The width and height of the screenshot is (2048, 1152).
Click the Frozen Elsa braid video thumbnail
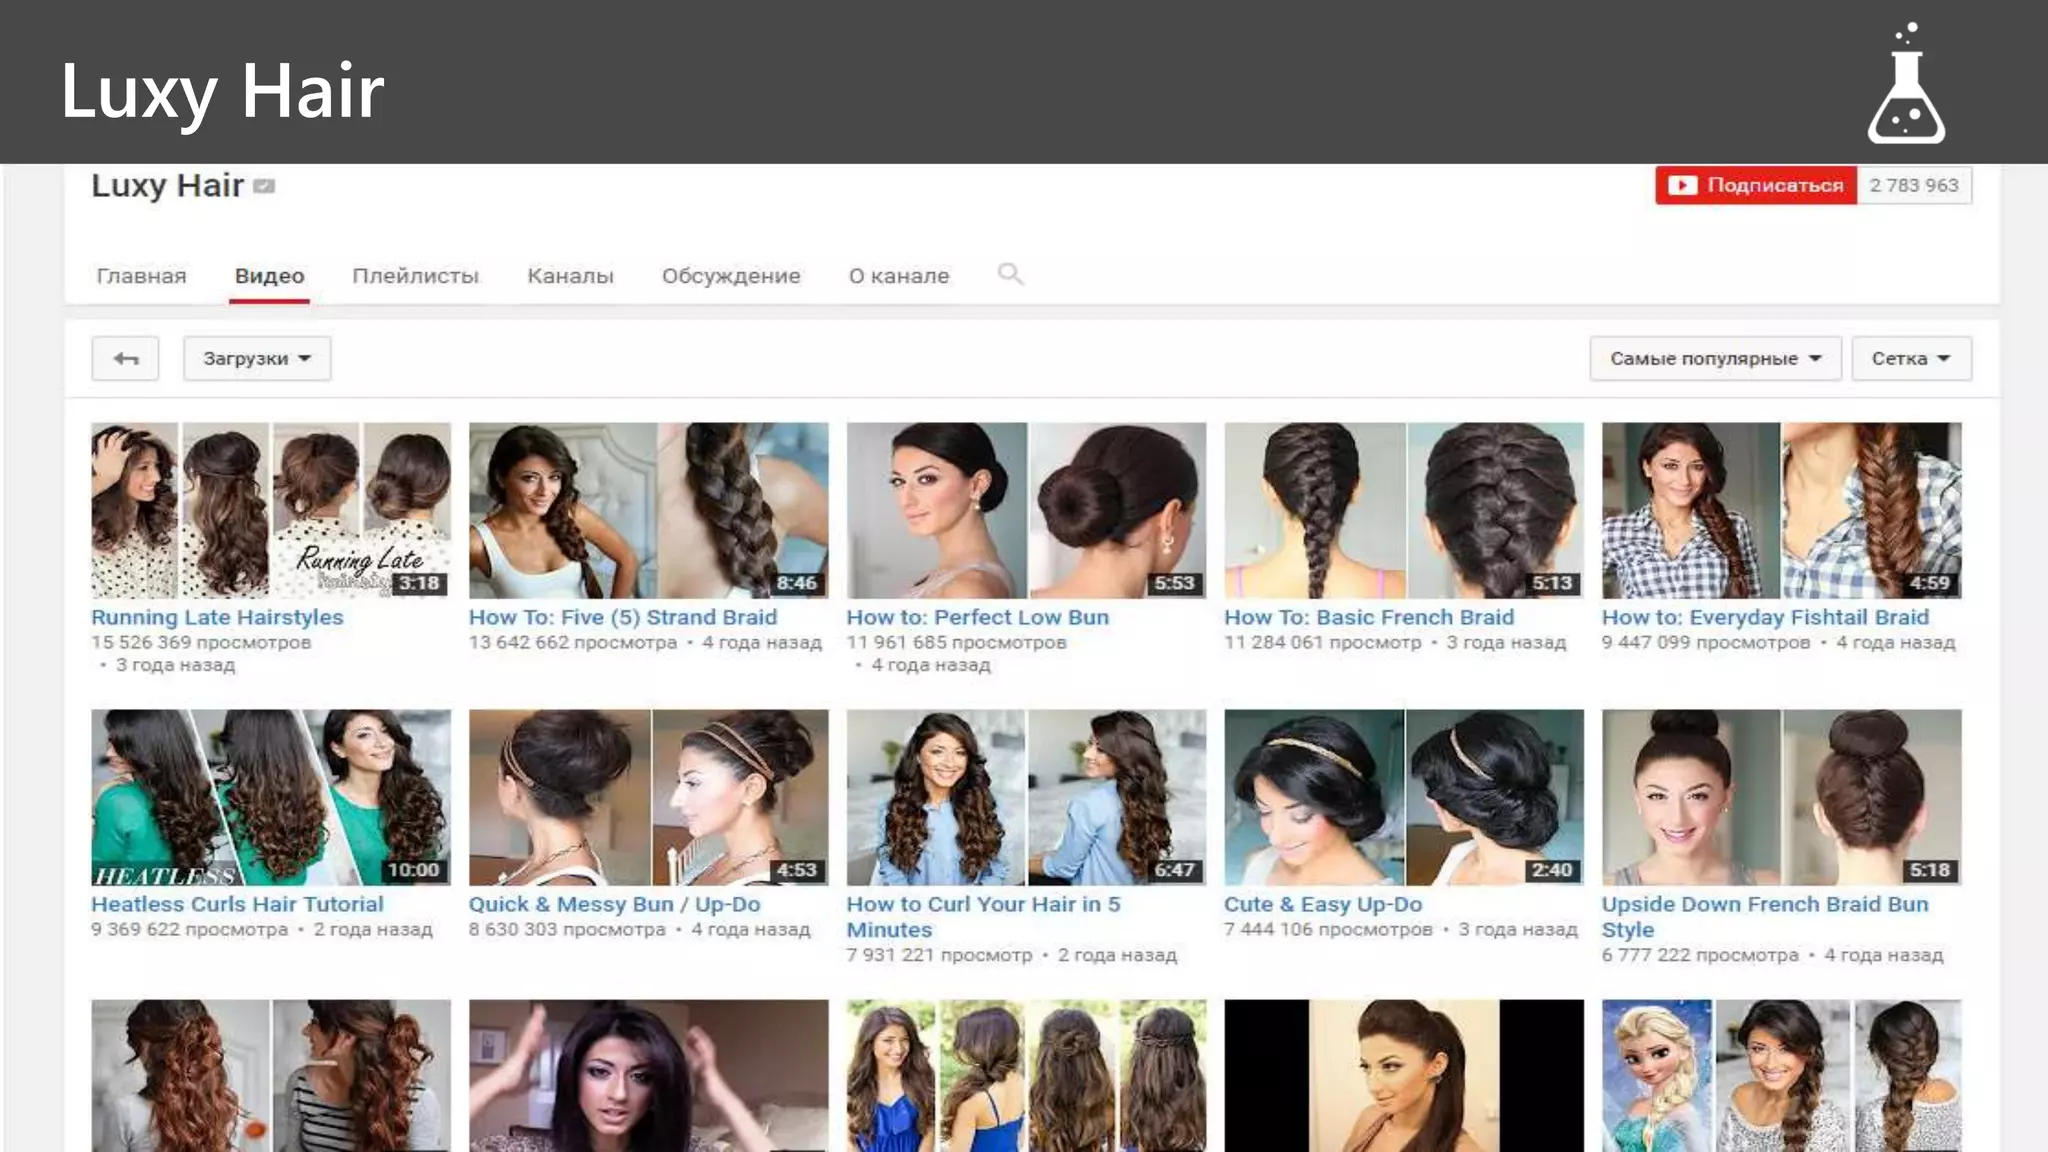click(x=1781, y=1075)
